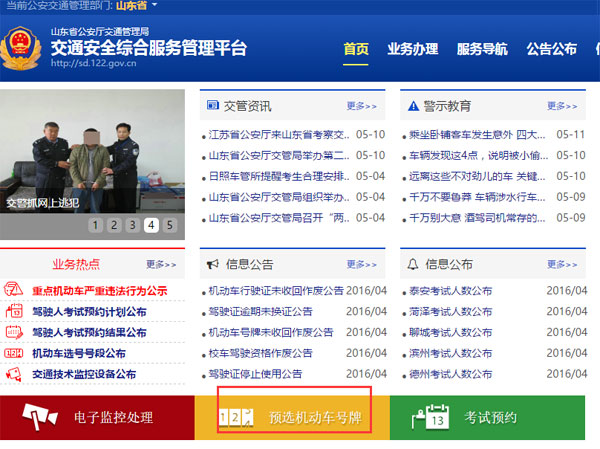Switch carousel to slide 2
Viewport: 600px width, 449px height.
[x=114, y=225]
